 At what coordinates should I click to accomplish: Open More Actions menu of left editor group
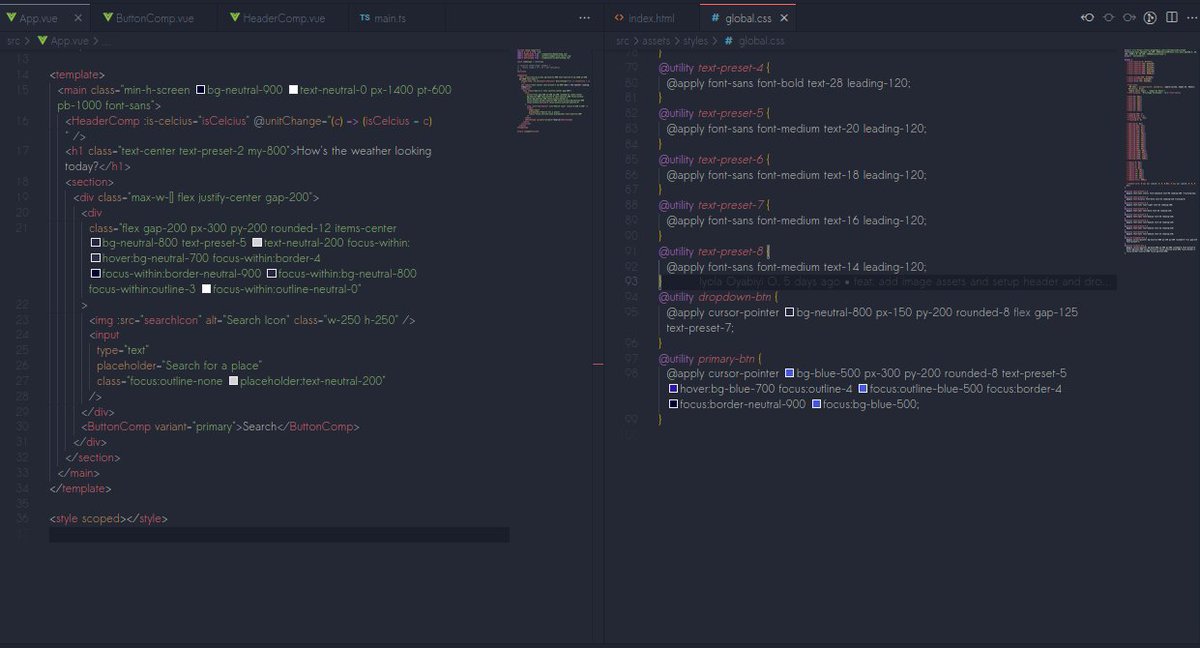(584, 18)
